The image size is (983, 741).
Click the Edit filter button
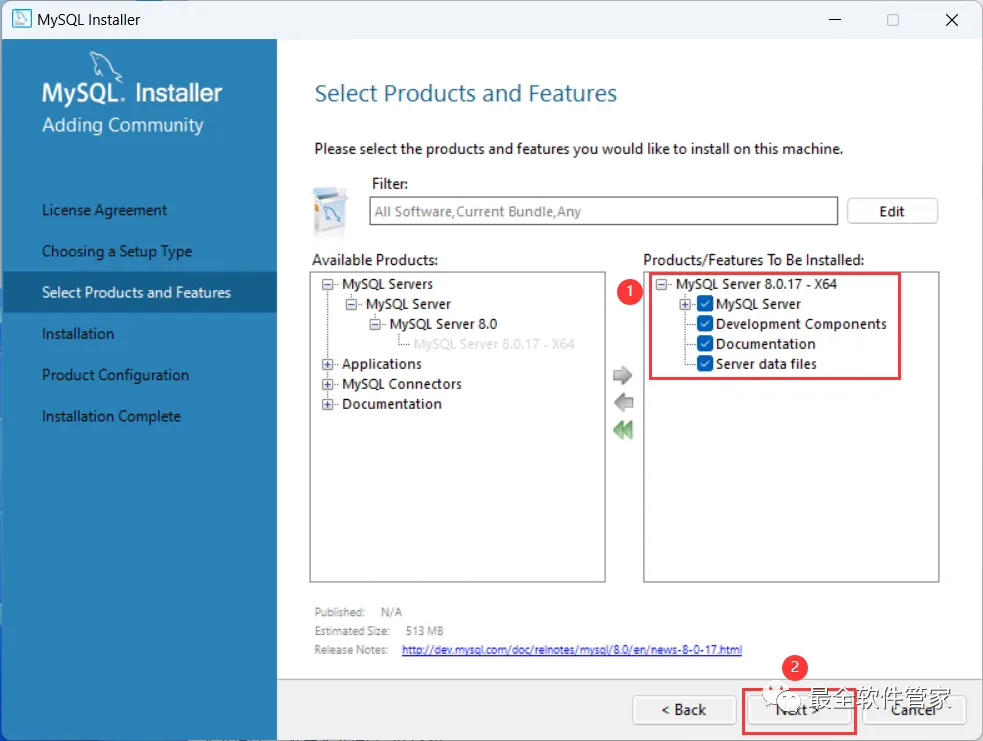pos(892,211)
